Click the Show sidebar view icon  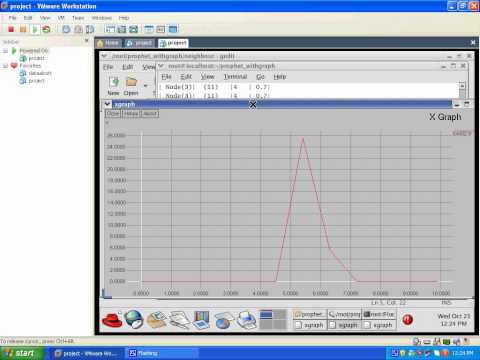[110, 29]
